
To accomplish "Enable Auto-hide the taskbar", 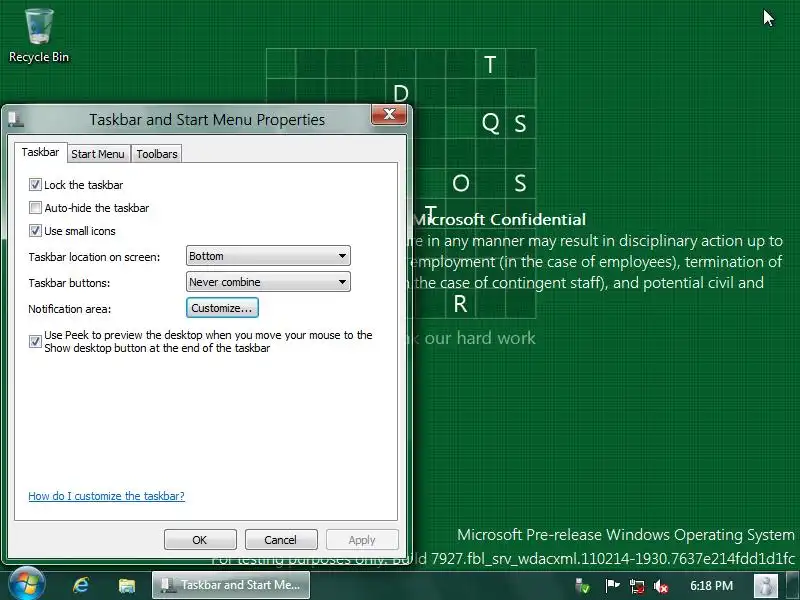I will (35, 208).
